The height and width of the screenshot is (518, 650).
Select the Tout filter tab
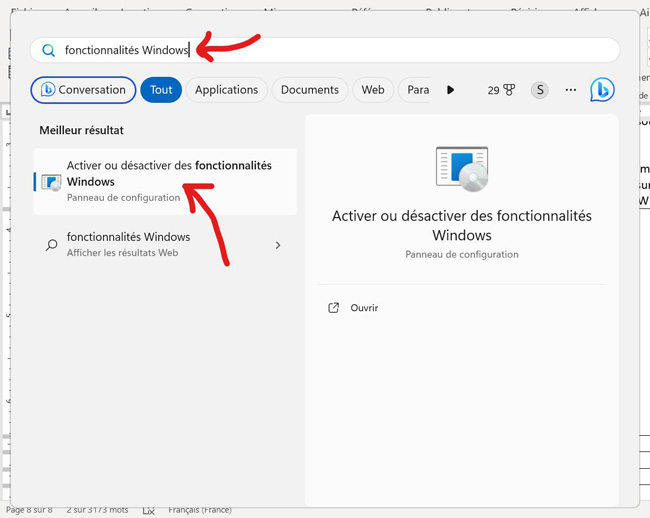click(161, 90)
